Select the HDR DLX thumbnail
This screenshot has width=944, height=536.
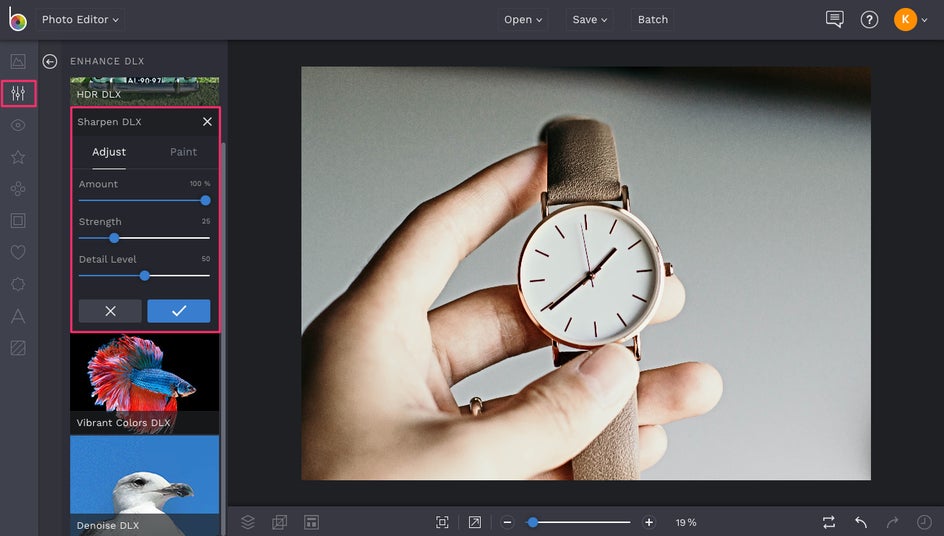tap(144, 92)
